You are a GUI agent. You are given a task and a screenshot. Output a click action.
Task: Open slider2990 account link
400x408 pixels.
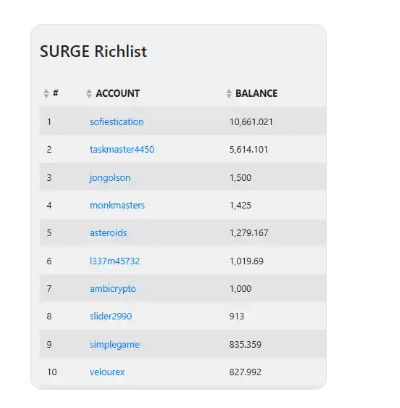tap(111, 316)
